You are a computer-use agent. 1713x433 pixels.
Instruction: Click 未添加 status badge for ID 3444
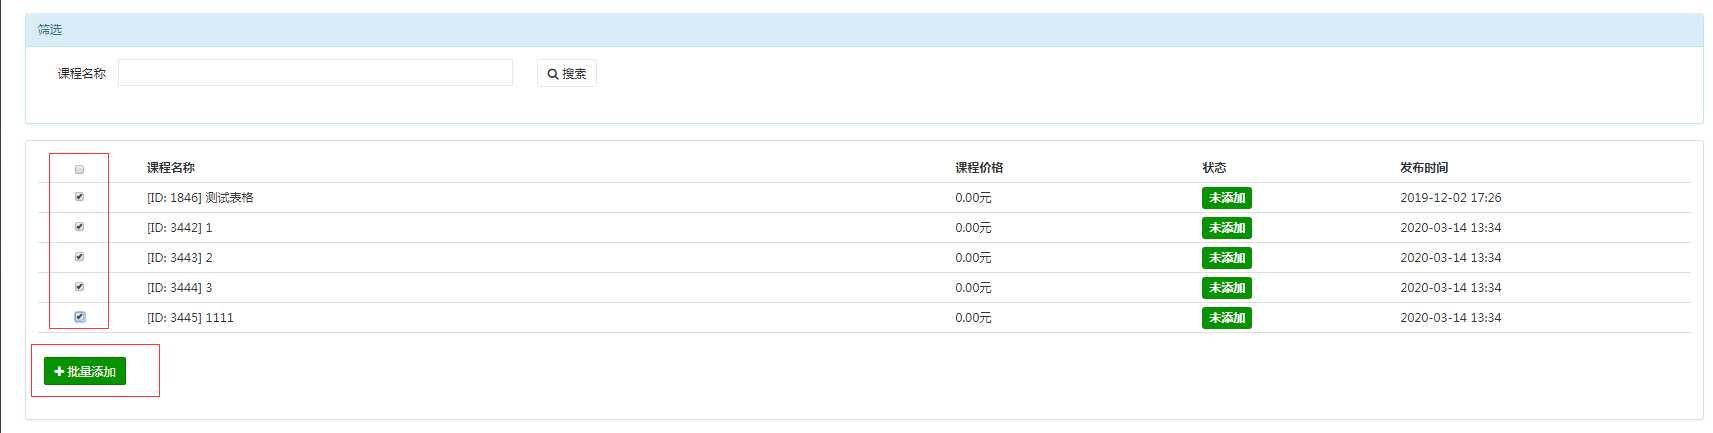(x=1227, y=288)
